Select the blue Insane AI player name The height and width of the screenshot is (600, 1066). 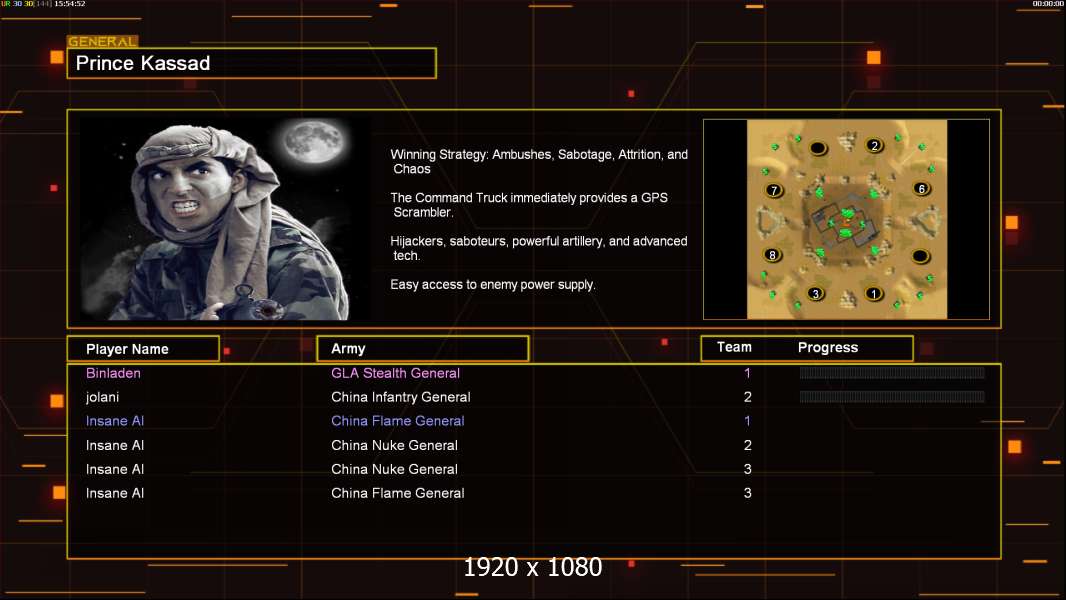115,421
